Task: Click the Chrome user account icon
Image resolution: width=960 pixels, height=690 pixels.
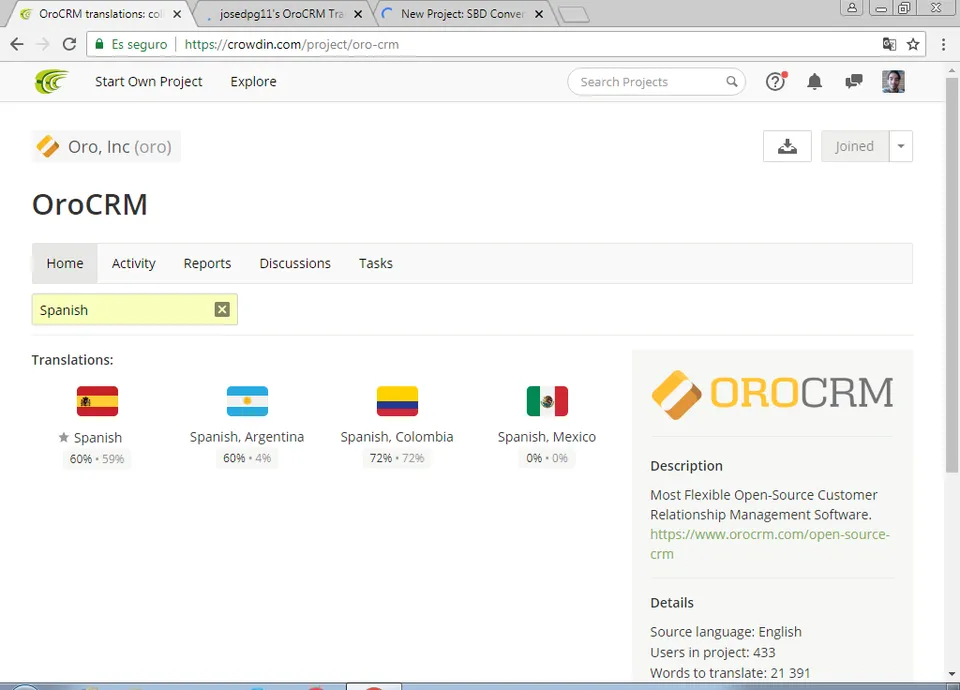Action: pyautogui.click(x=852, y=8)
